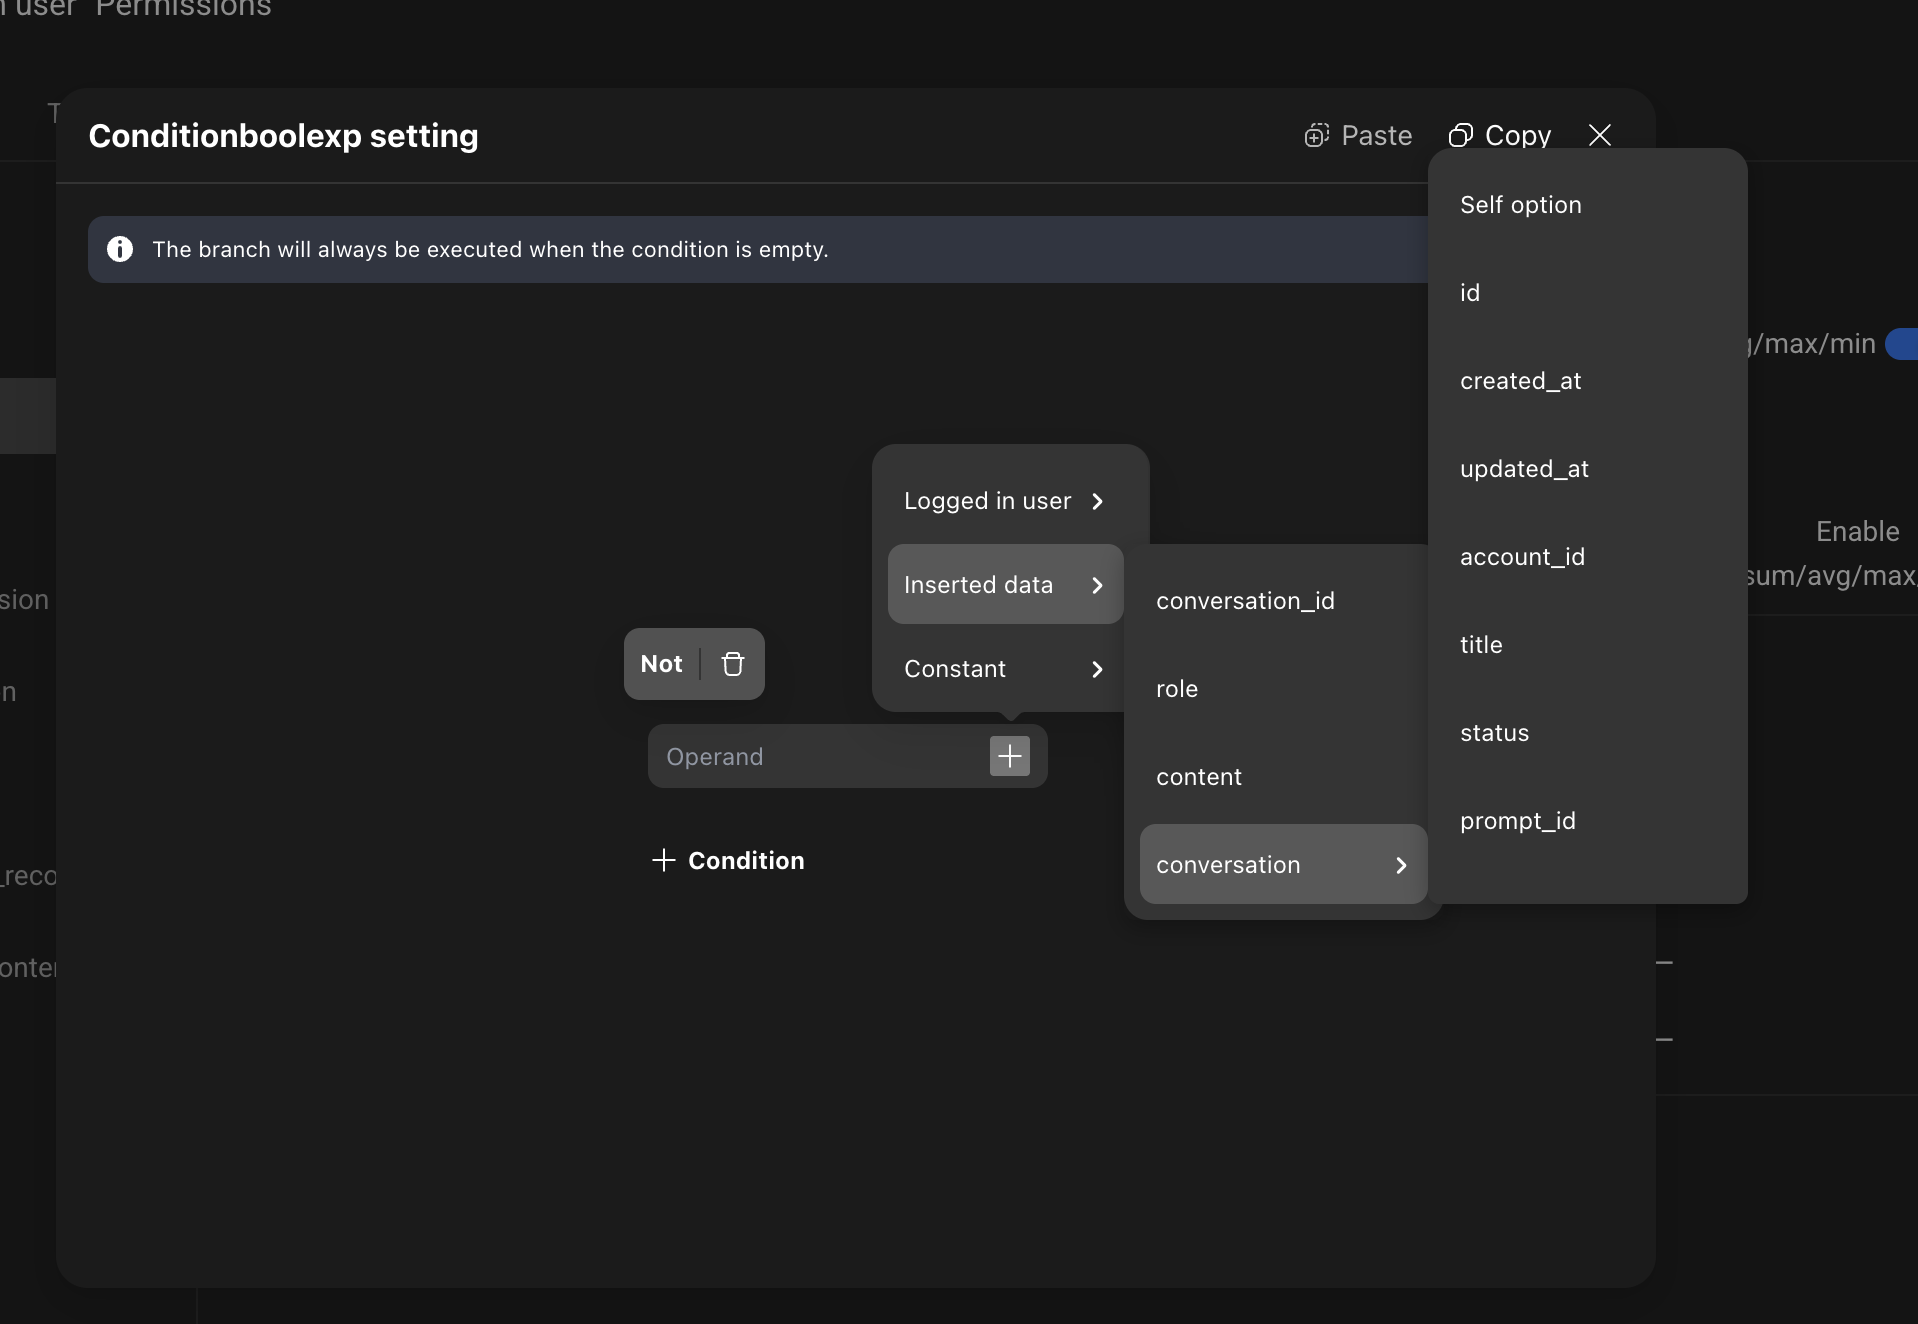Pick the content field option
Viewport: 1918px width, 1324px height.
(1199, 777)
